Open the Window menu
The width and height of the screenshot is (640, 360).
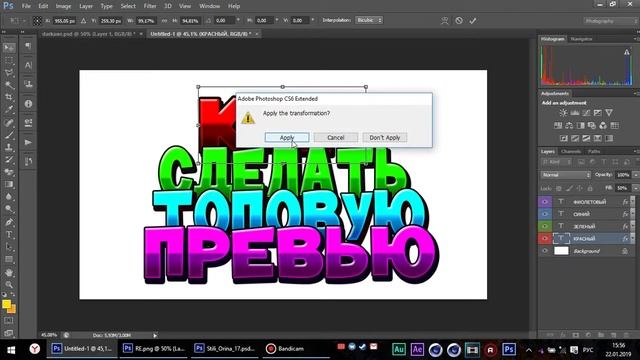tap(209, 6)
